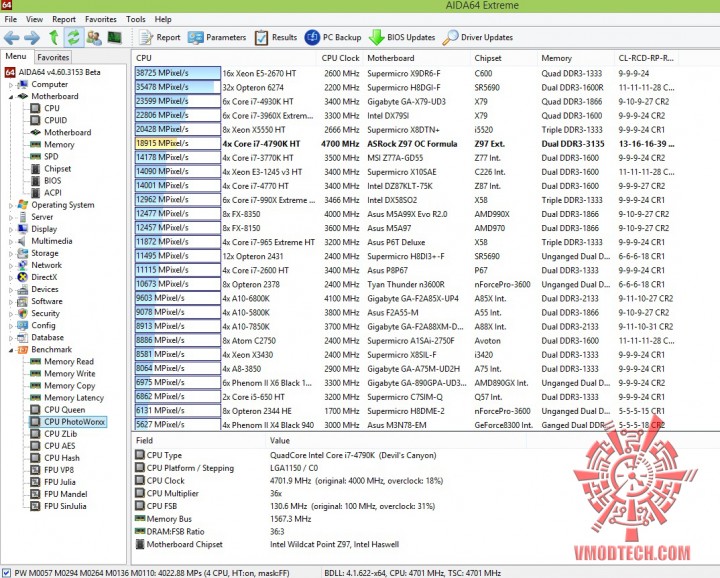Select the BIOS tree item

point(45,180)
